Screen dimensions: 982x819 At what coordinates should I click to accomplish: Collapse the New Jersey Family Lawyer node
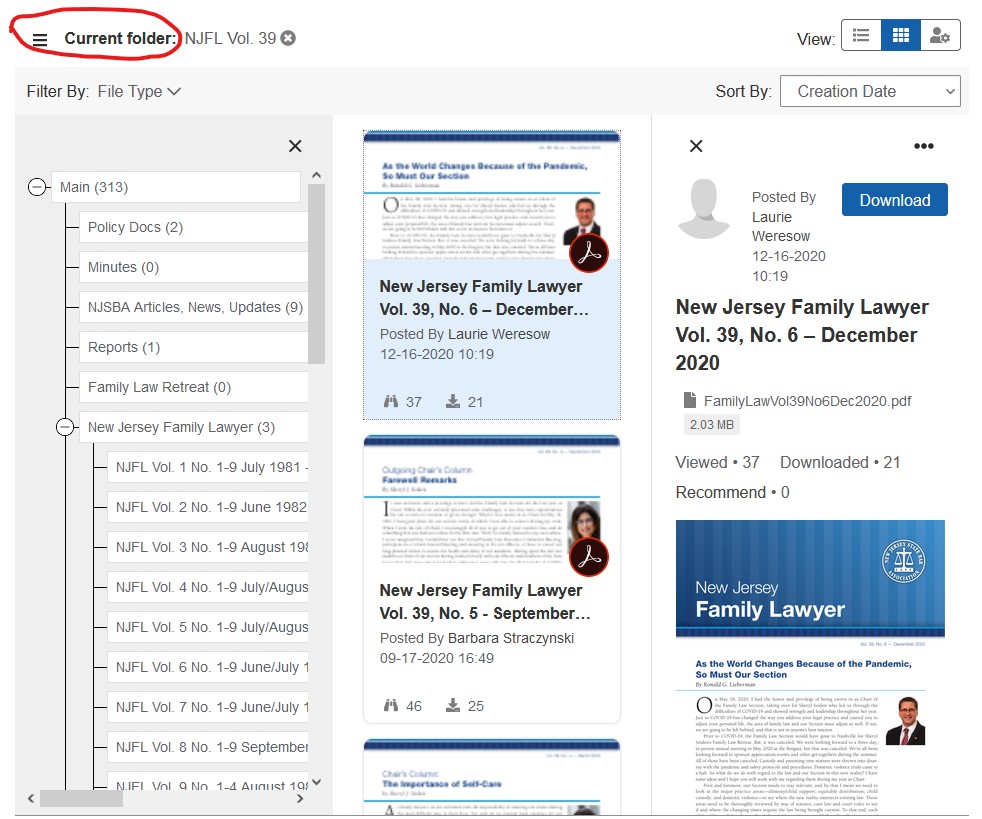click(x=65, y=427)
